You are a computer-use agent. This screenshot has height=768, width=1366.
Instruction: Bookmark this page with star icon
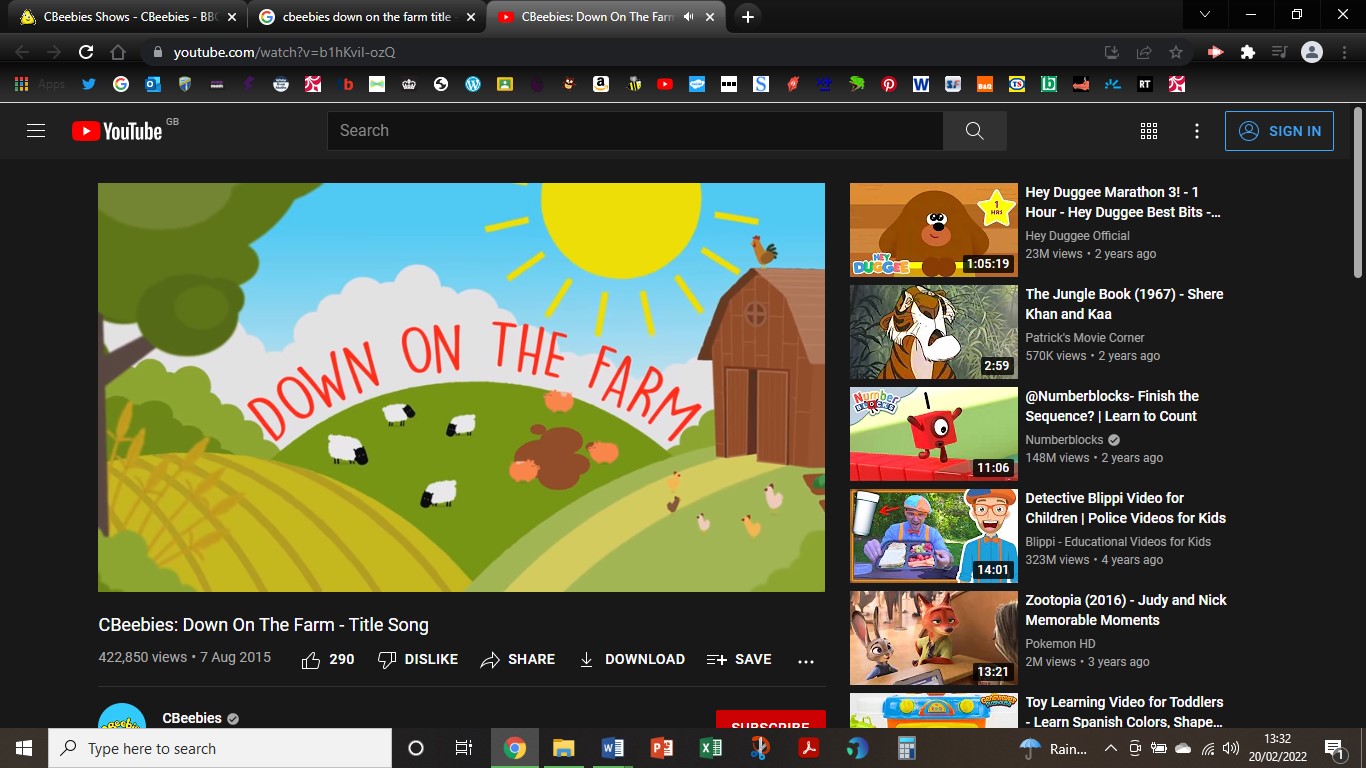(x=1176, y=52)
